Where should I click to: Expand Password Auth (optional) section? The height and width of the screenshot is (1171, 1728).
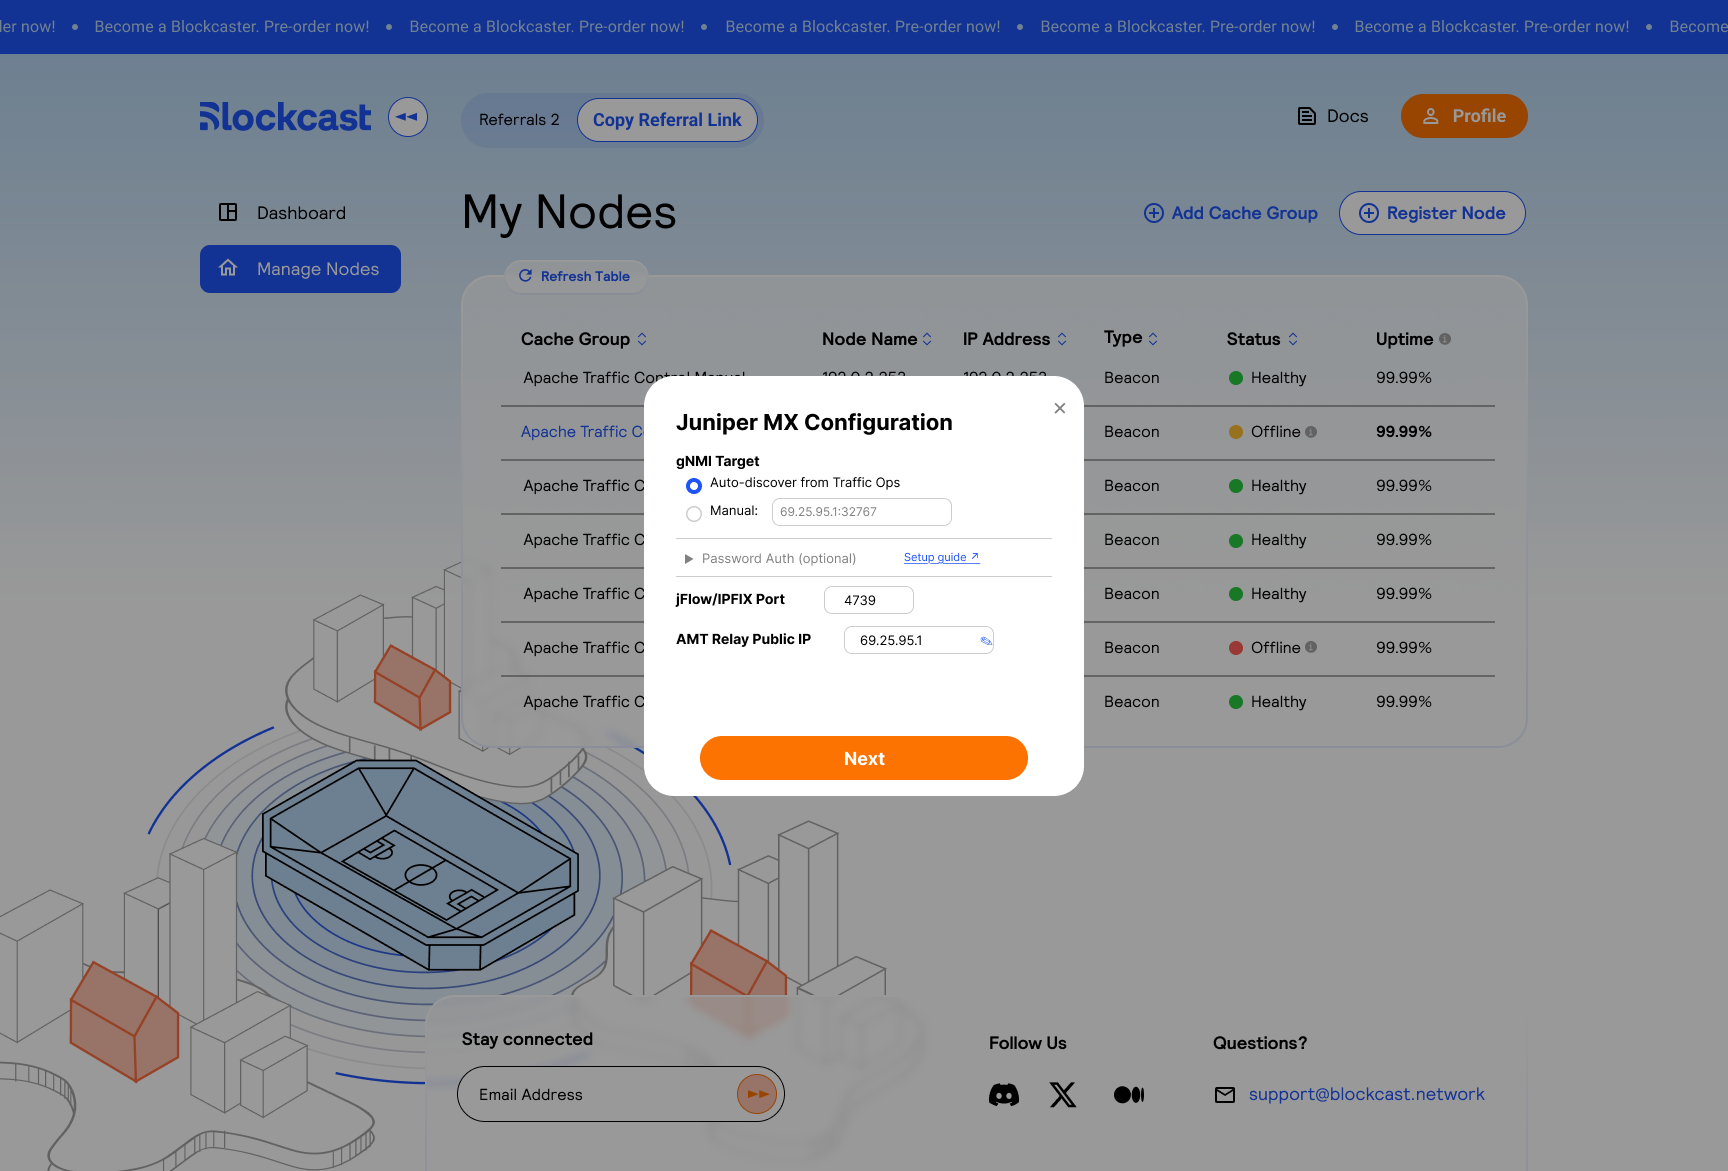click(770, 558)
